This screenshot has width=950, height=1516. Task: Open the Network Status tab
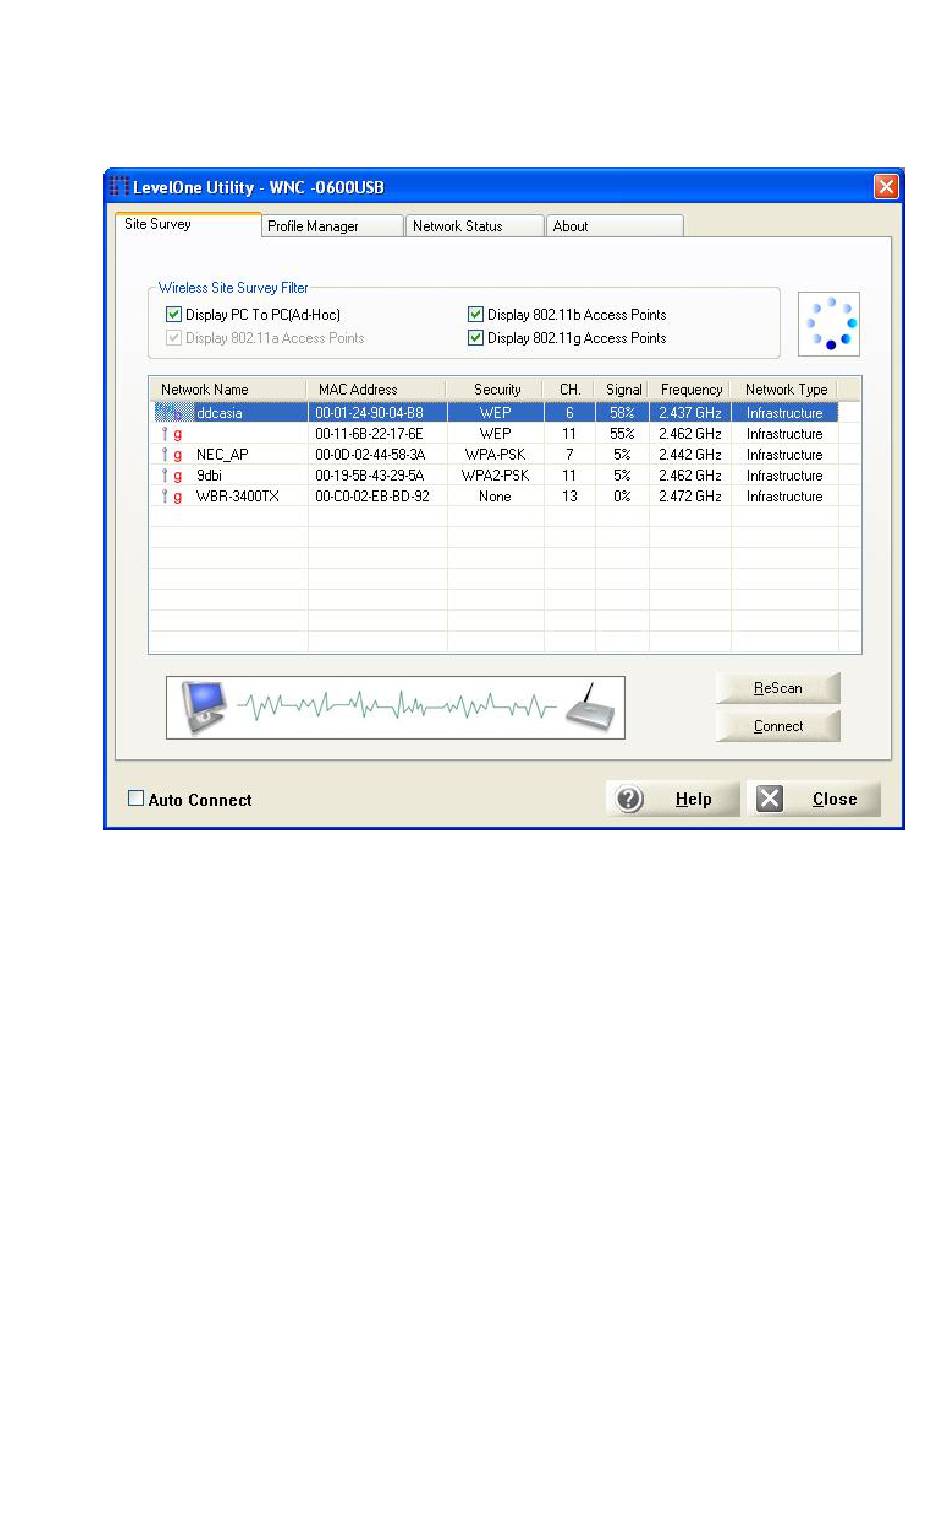[472, 226]
